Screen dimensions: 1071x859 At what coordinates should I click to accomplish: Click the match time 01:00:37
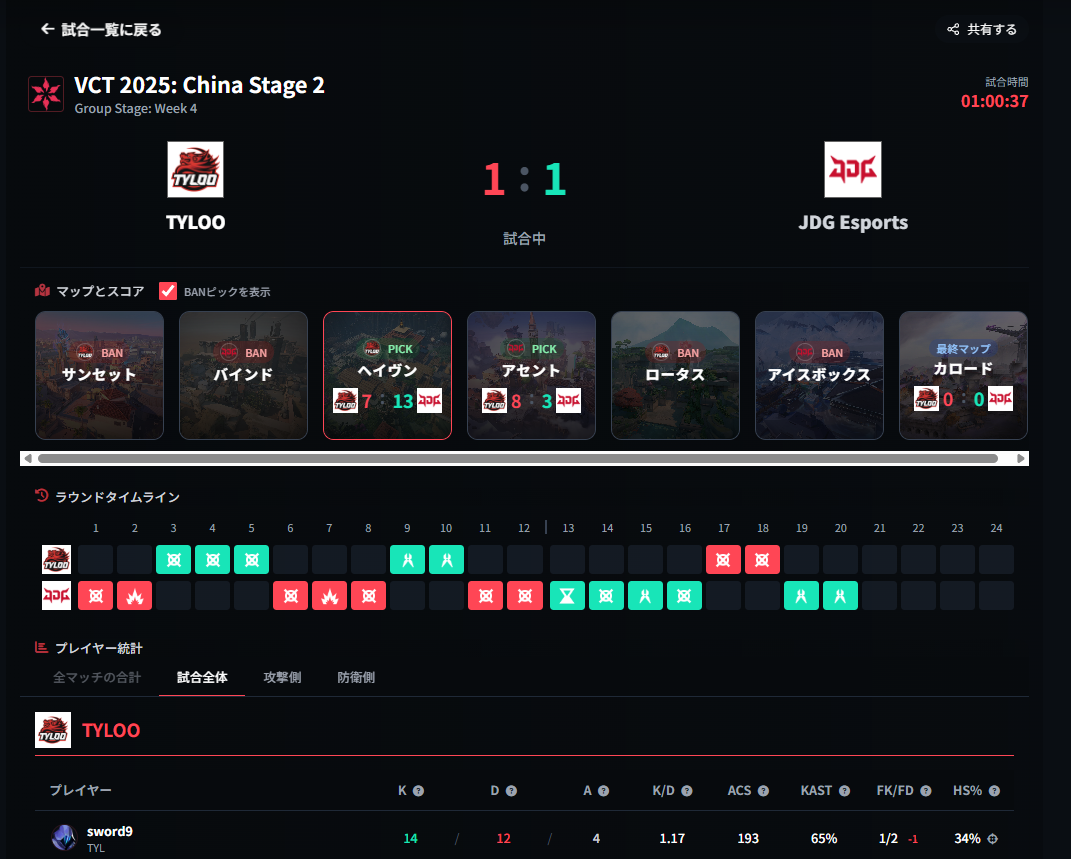(x=994, y=101)
